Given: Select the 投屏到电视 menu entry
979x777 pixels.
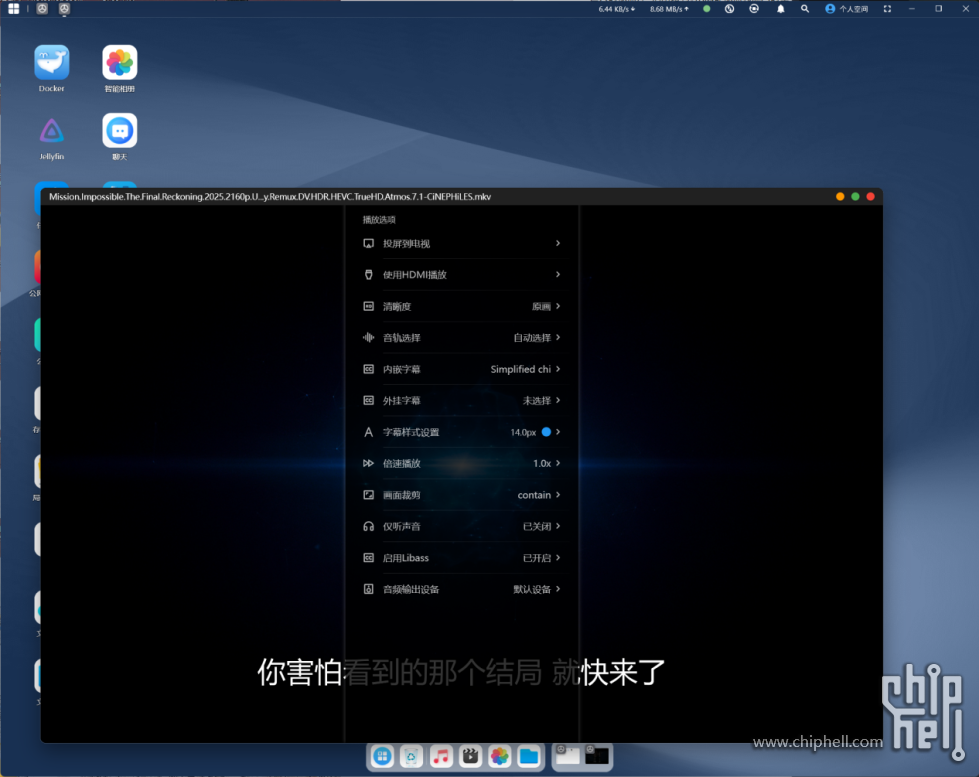Looking at the screenshot, I should coord(461,243).
